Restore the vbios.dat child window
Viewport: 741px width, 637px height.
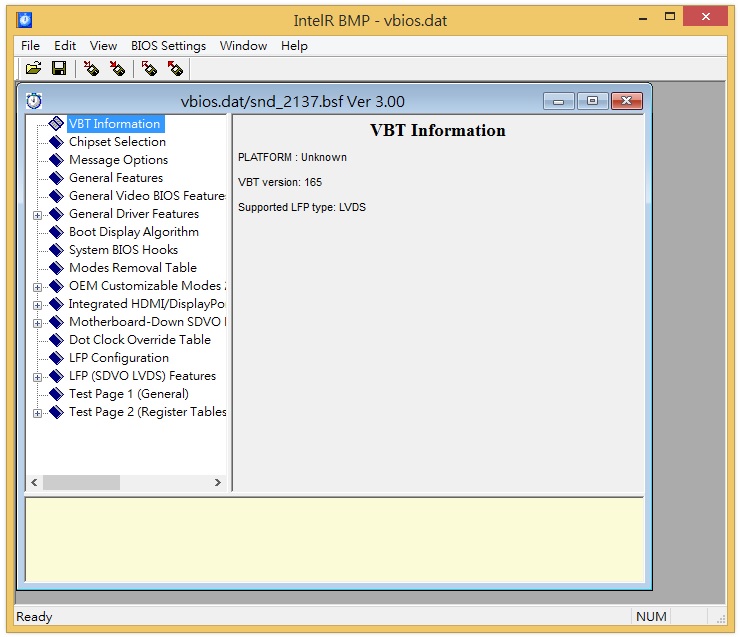[592, 101]
